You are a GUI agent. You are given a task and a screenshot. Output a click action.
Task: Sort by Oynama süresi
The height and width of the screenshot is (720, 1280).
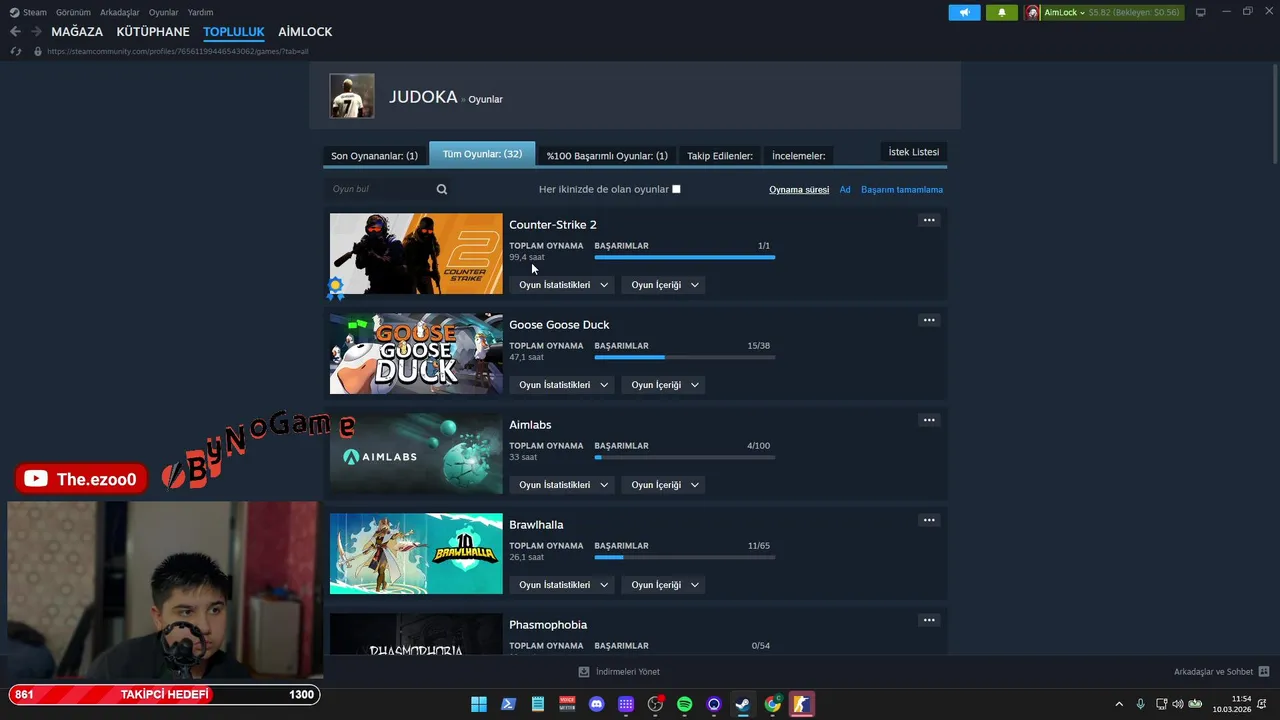coord(799,189)
